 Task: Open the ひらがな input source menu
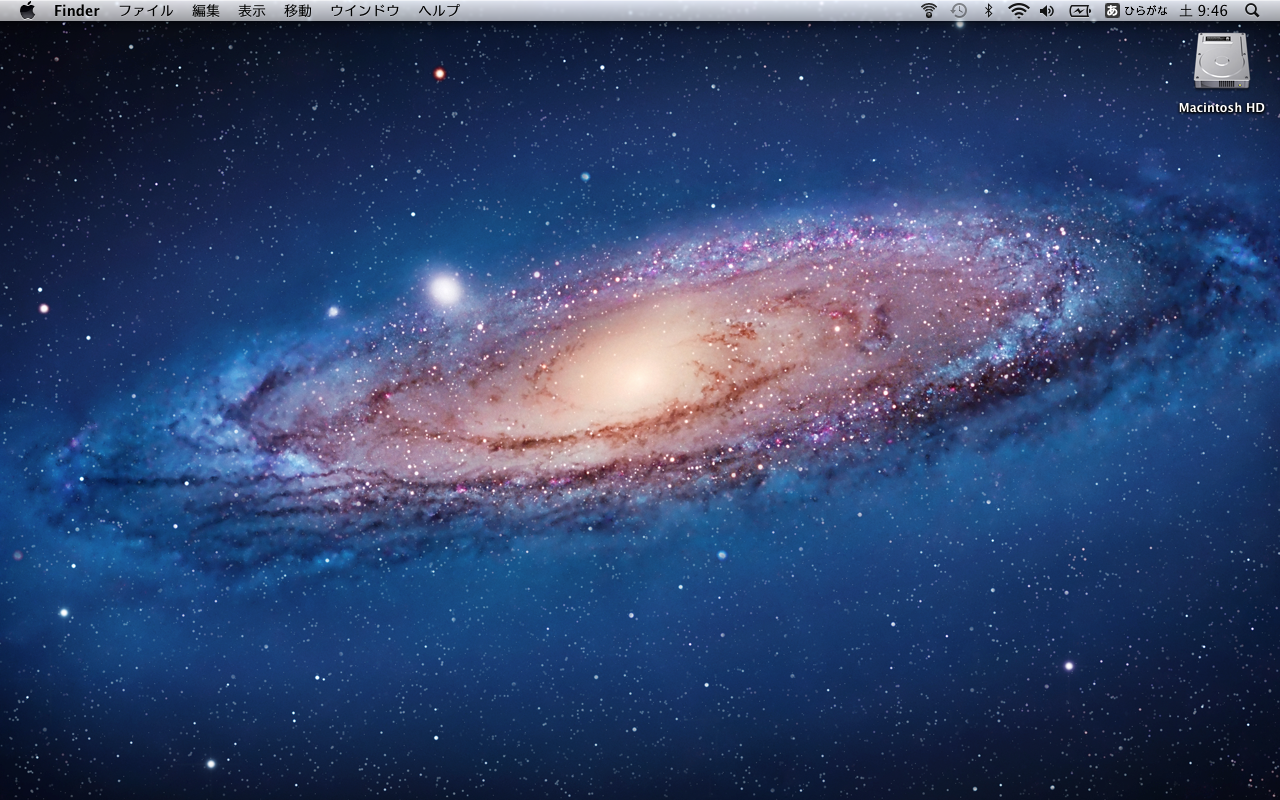tap(1136, 10)
